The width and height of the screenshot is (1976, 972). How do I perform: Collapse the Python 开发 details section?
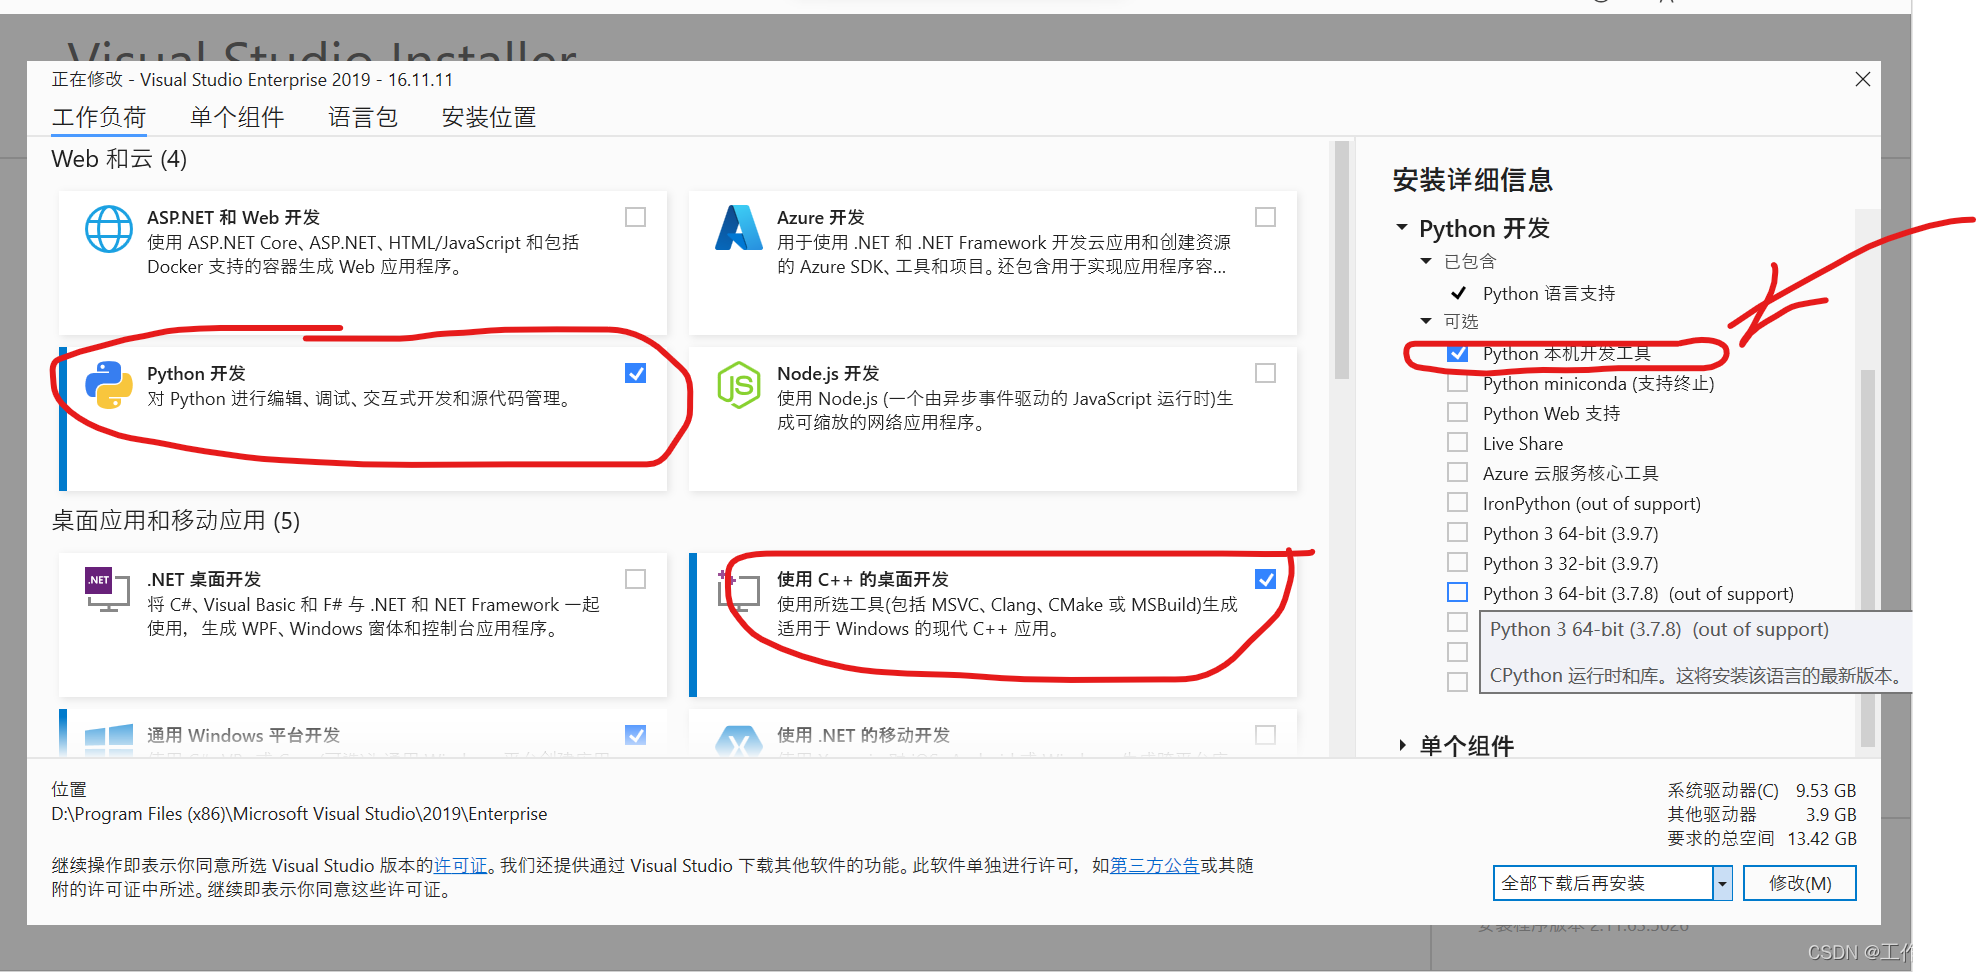click(1402, 228)
